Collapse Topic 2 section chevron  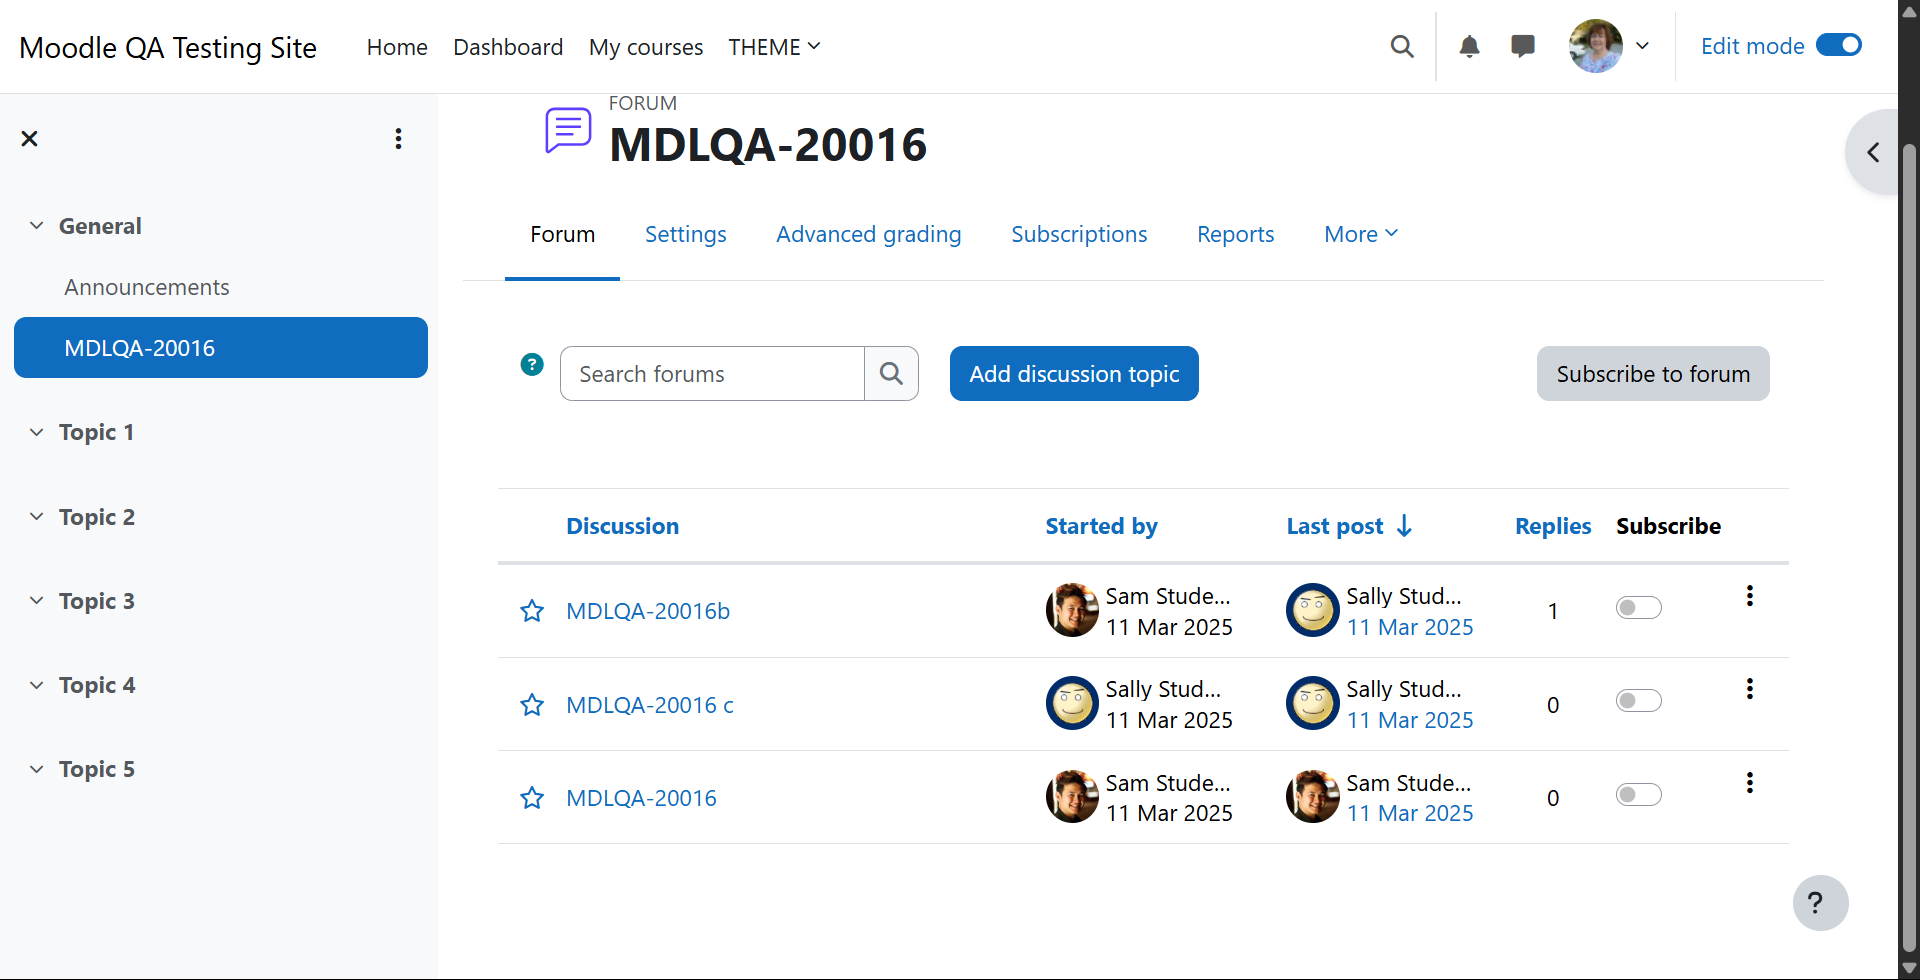point(37,517)
